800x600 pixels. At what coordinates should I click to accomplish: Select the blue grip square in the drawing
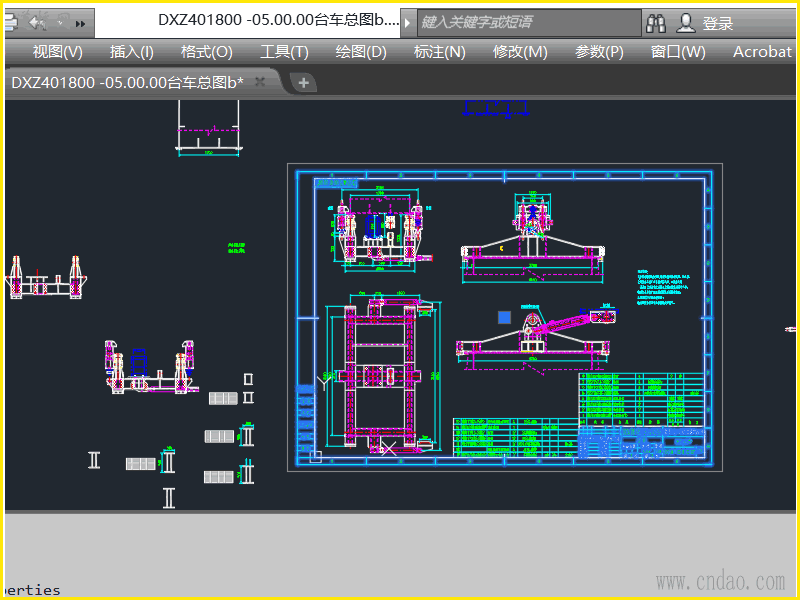504,317
